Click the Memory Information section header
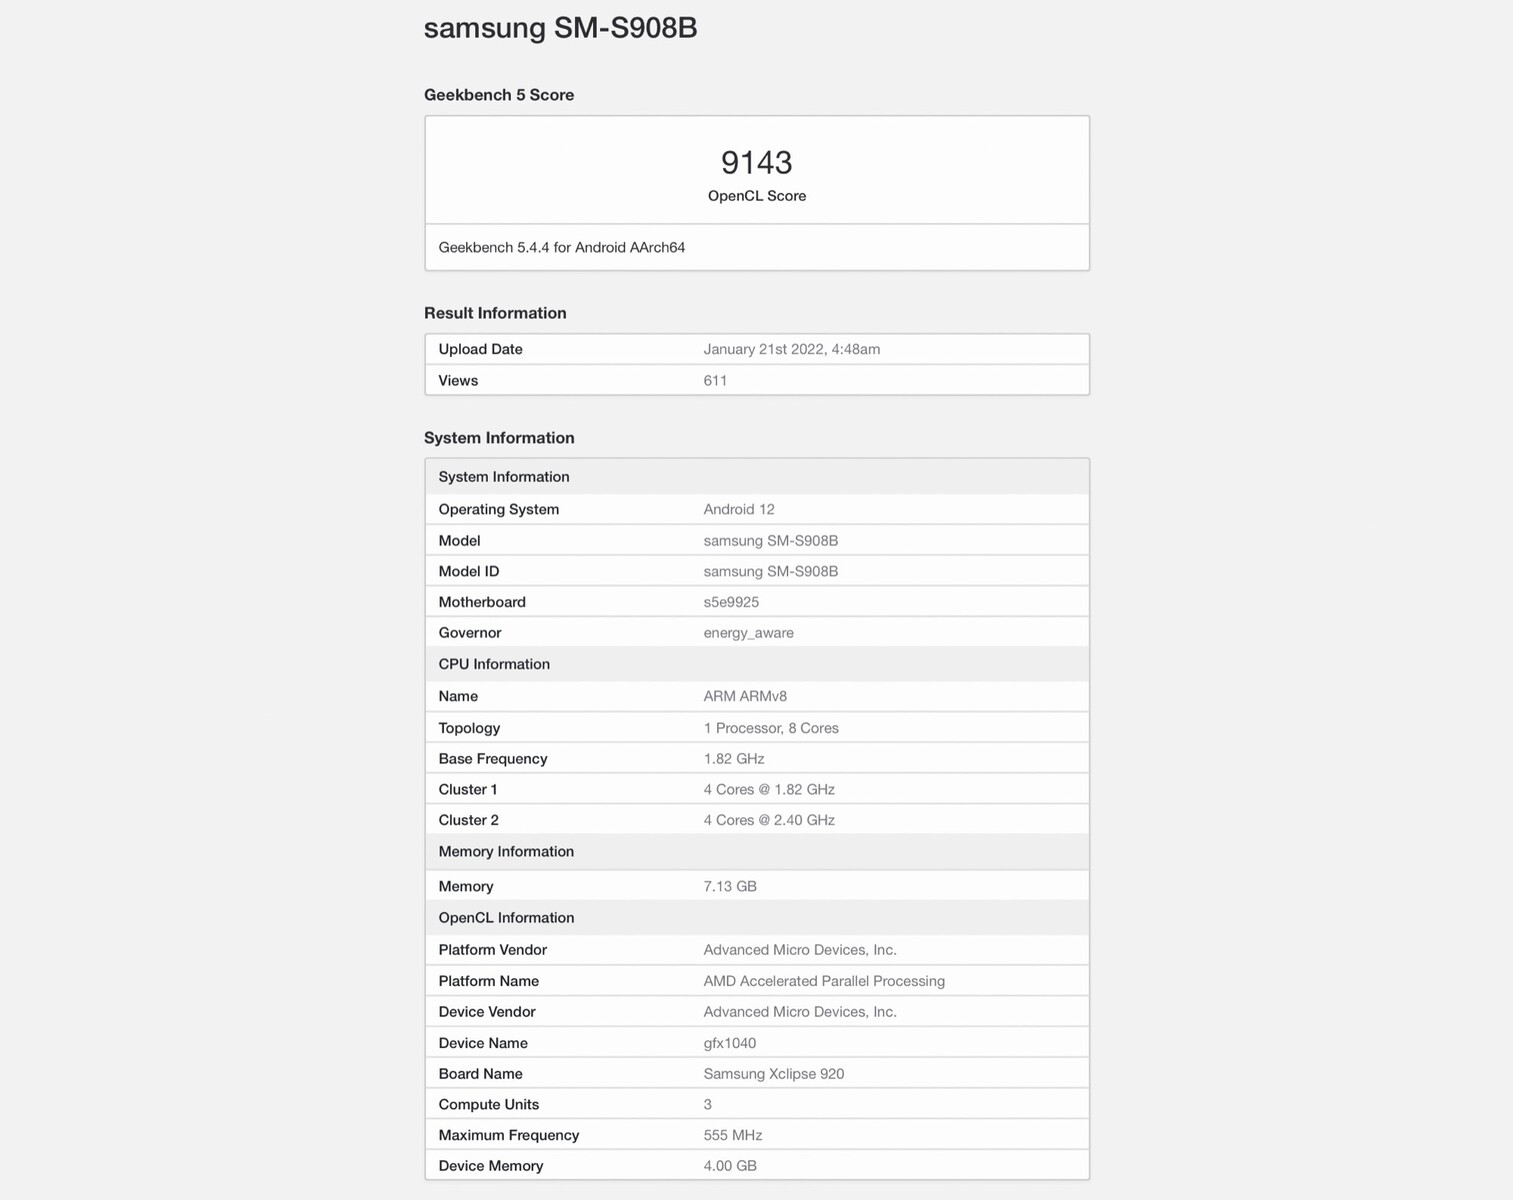 pos(757,852)
